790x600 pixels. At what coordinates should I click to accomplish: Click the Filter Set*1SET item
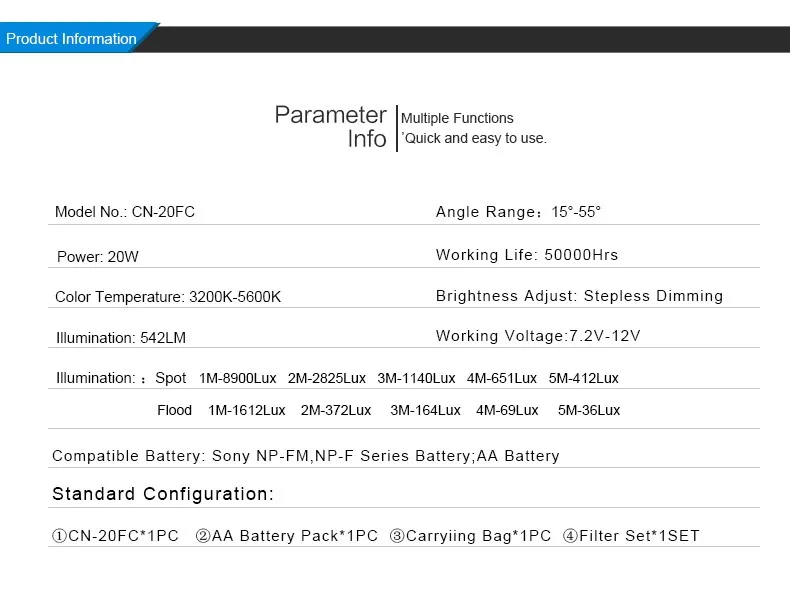[631, 536]
